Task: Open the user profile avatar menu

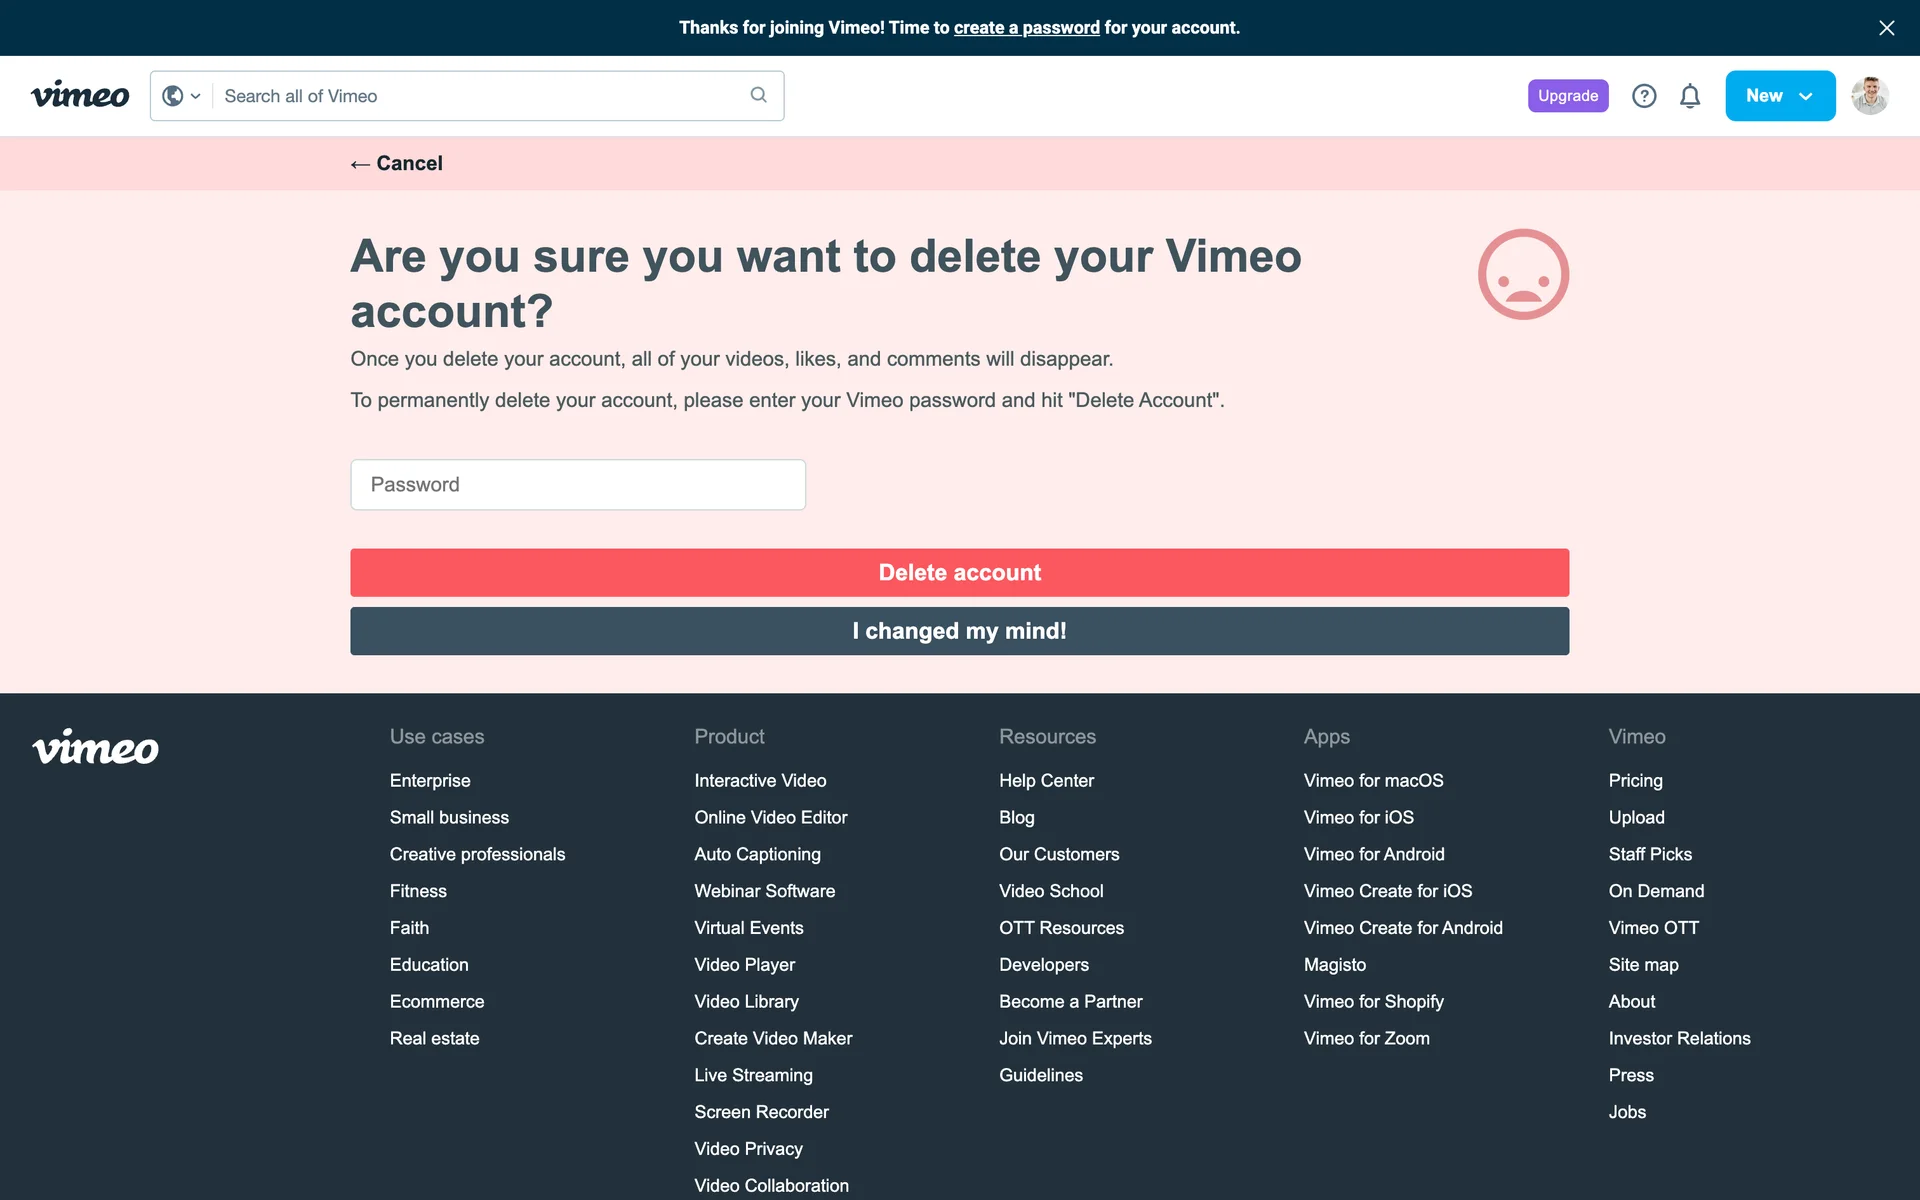Action: [x=1869, y=96]
